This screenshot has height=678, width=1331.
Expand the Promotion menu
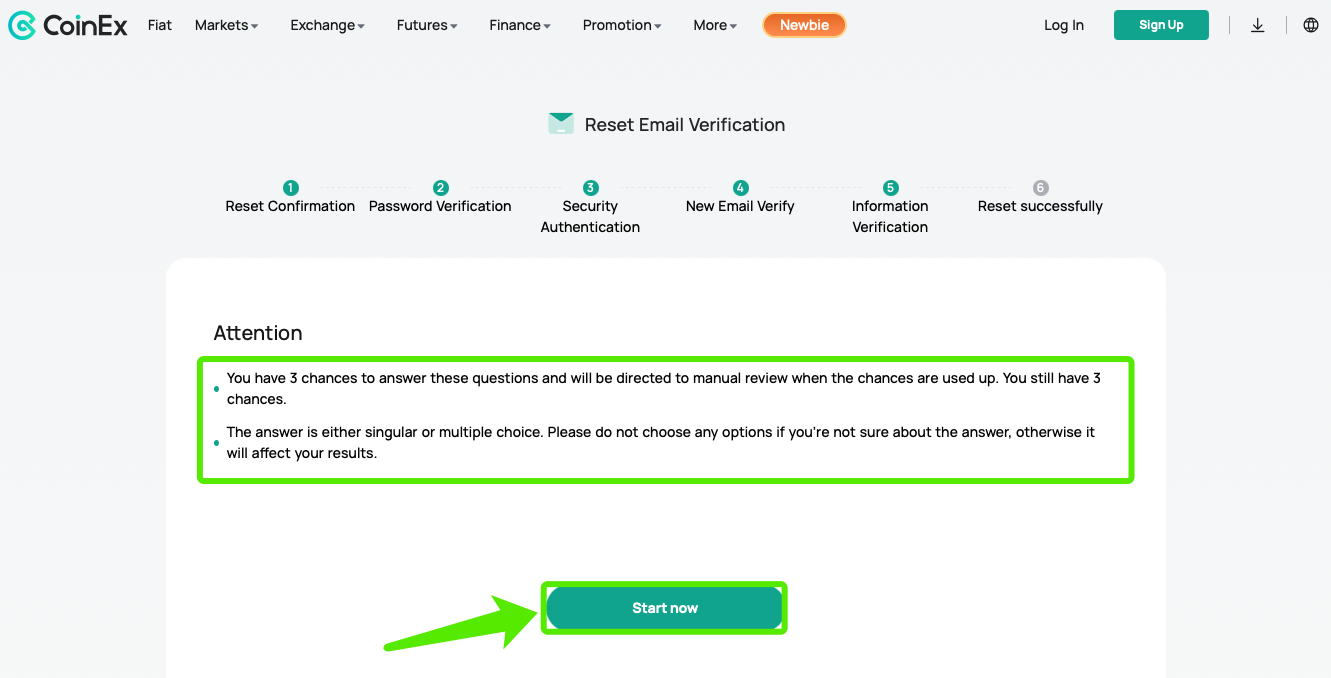621,25
